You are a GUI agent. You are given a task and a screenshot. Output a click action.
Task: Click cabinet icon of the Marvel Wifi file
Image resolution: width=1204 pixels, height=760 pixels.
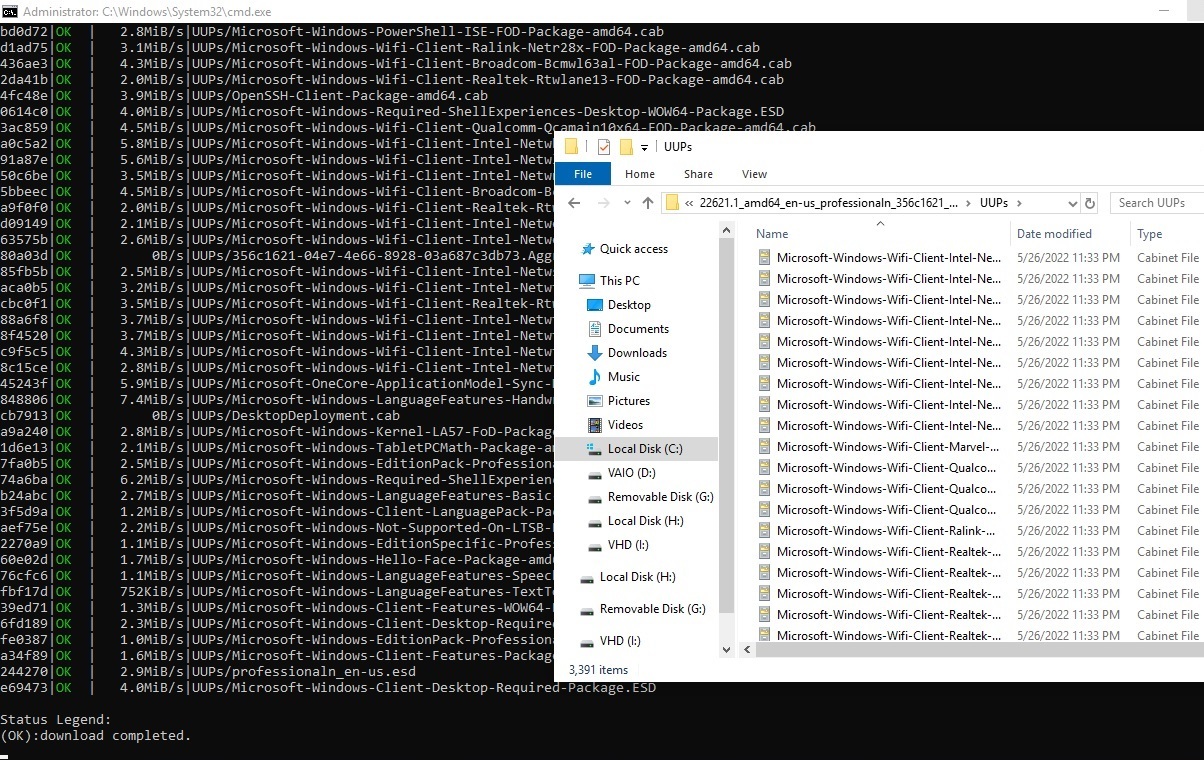point(764,447)
